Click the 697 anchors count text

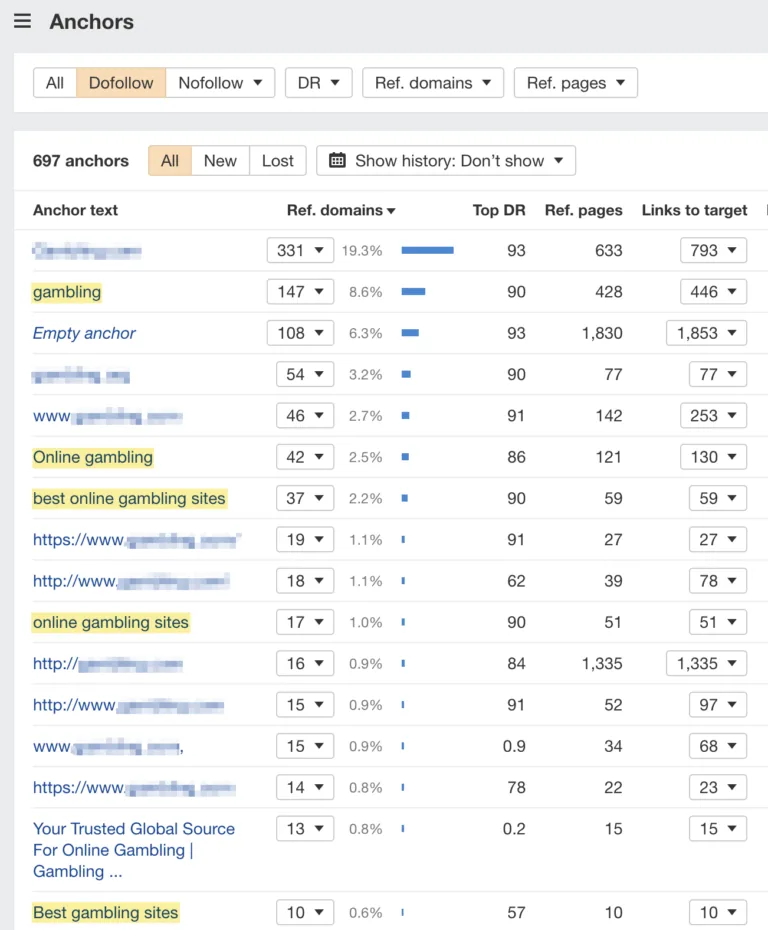point(81,161)
